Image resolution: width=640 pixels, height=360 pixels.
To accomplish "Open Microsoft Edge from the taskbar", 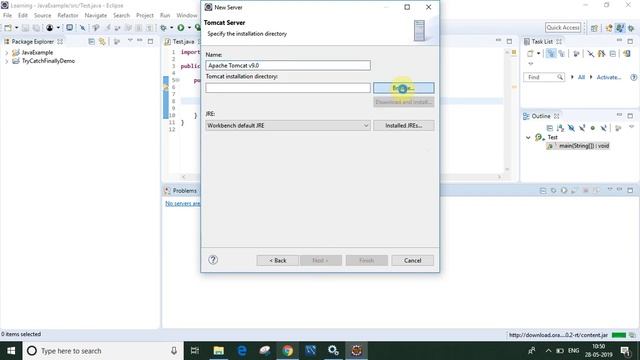I will (242, 351).
